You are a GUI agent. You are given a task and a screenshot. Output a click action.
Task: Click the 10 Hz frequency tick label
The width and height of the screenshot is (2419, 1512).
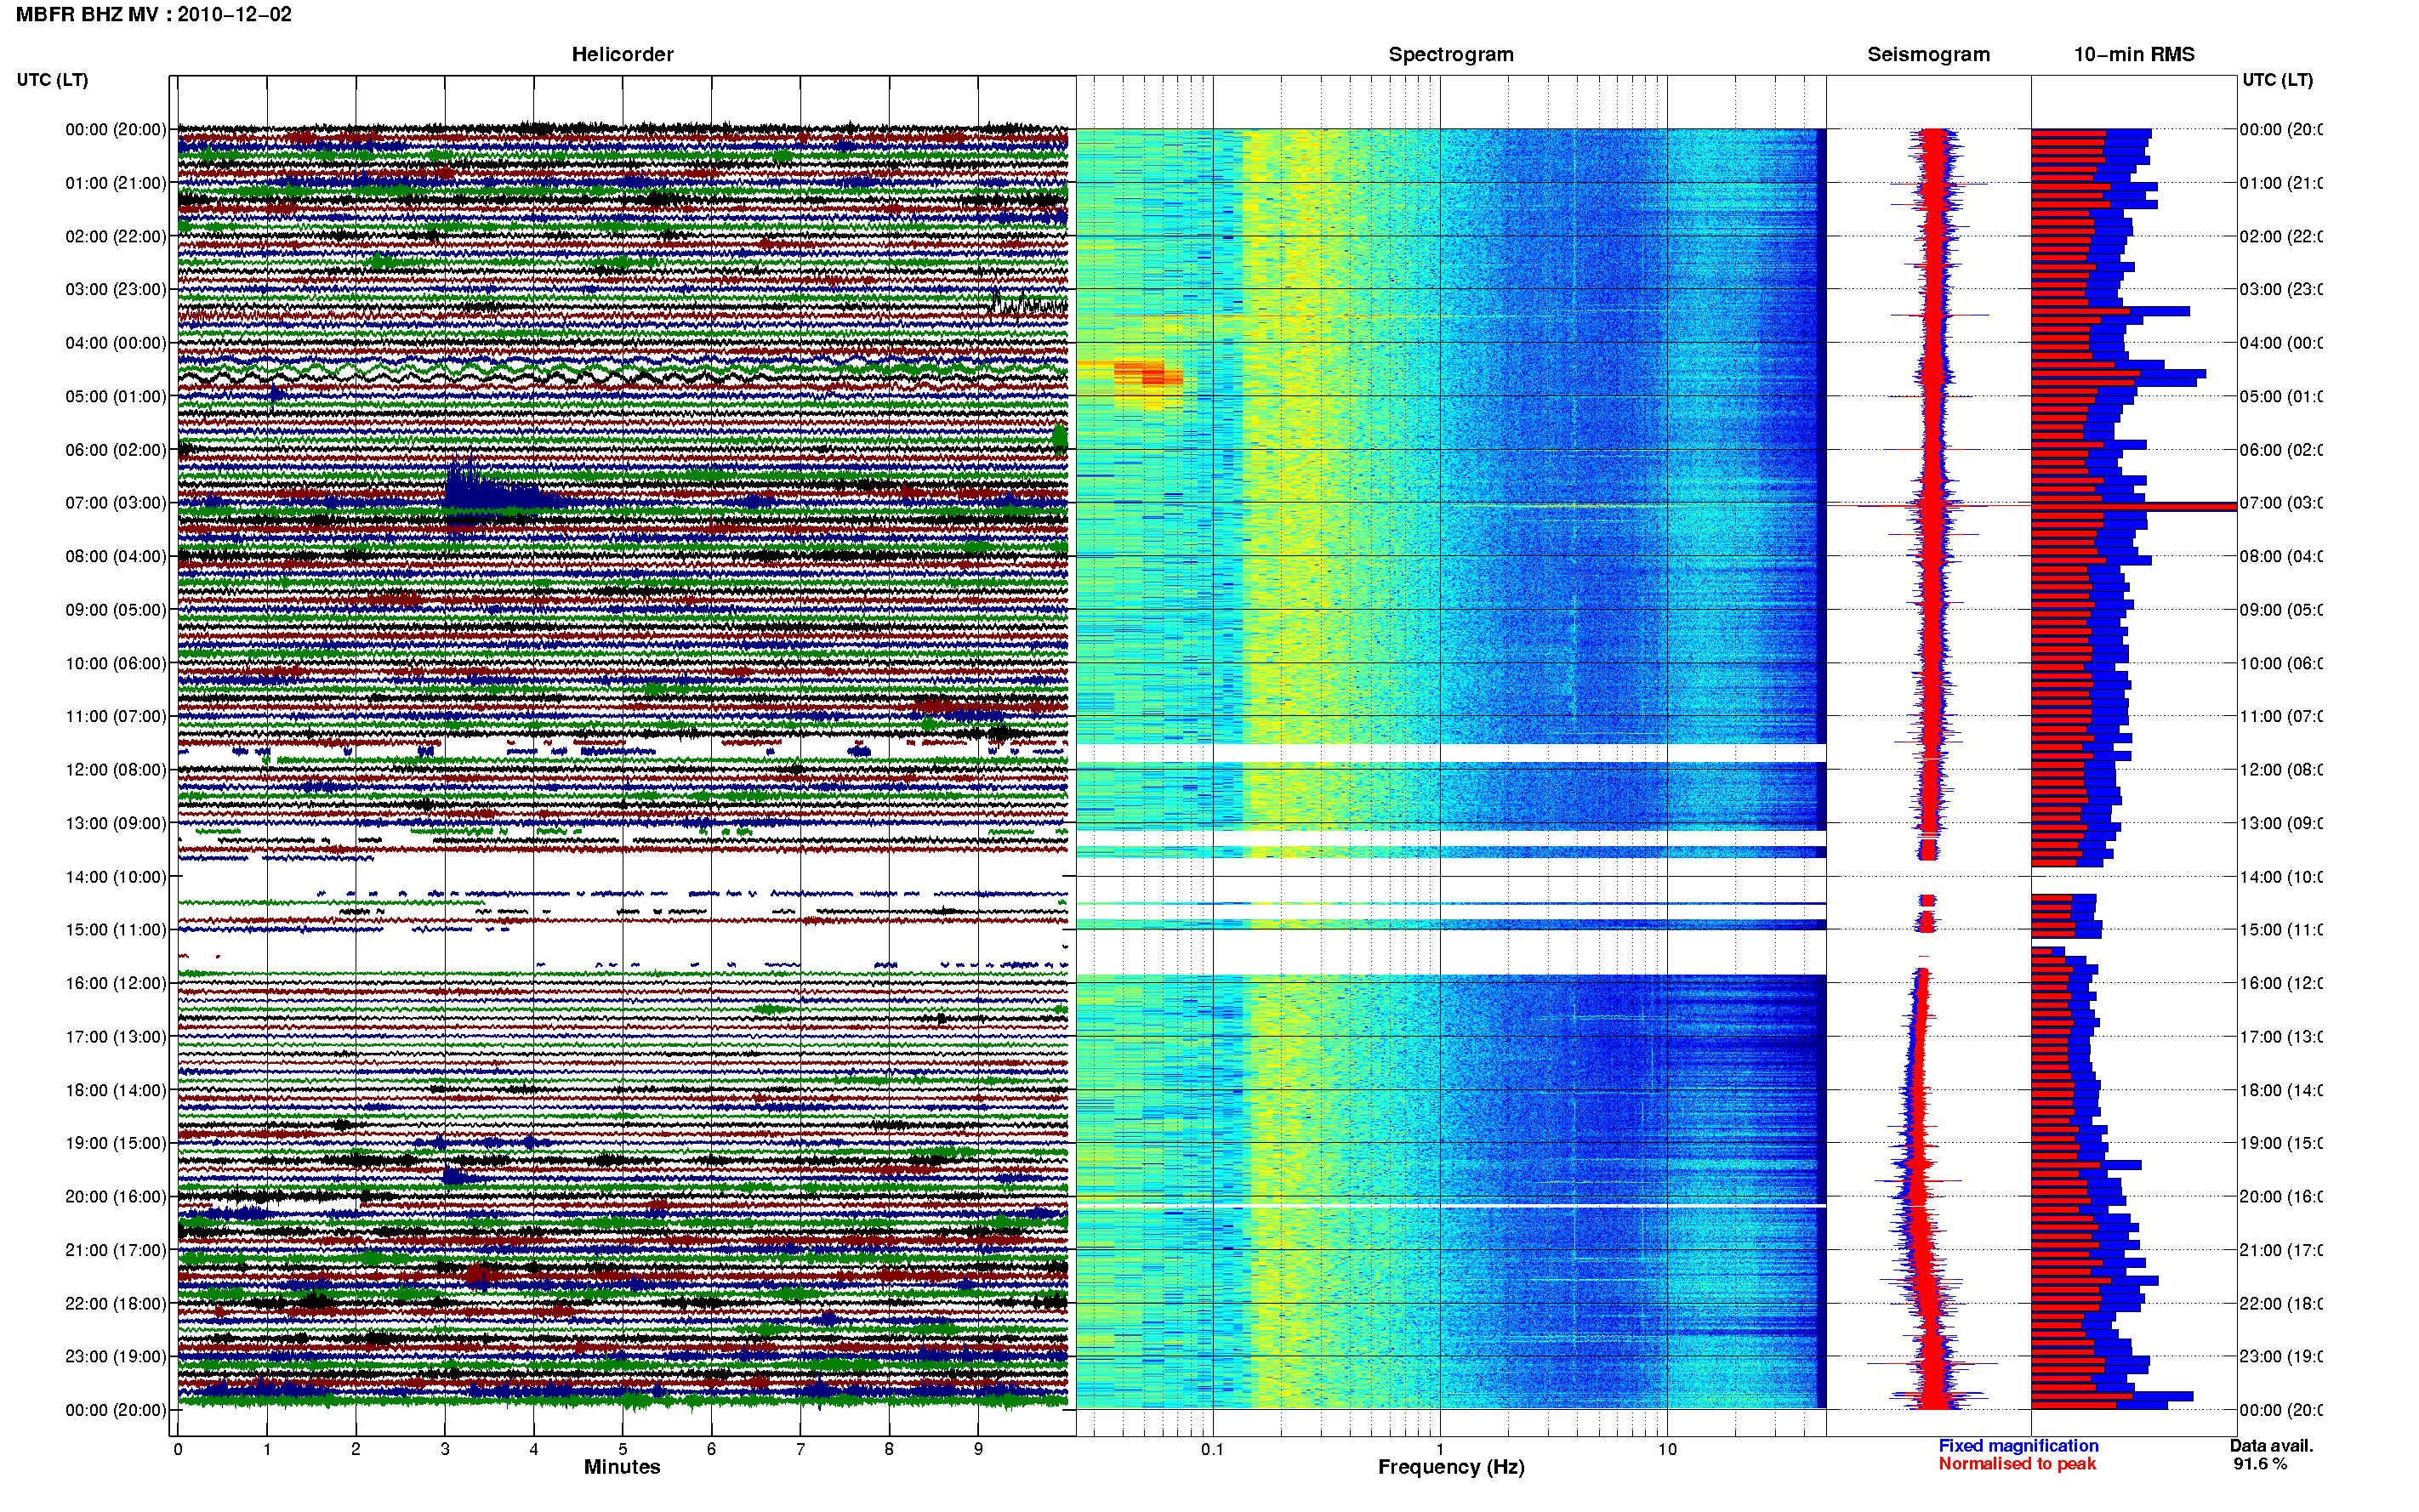click(x=1667, y=1449)
